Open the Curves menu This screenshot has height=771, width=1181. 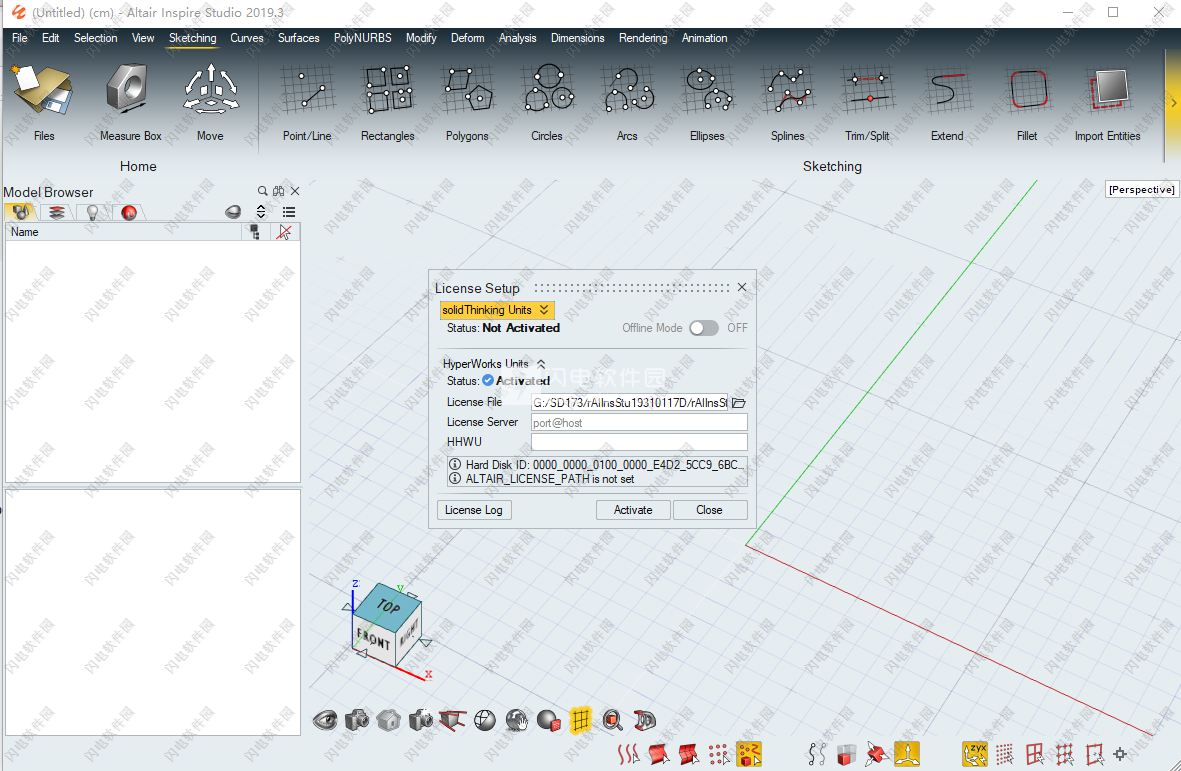pyautogui.click(x=247, y=38)
